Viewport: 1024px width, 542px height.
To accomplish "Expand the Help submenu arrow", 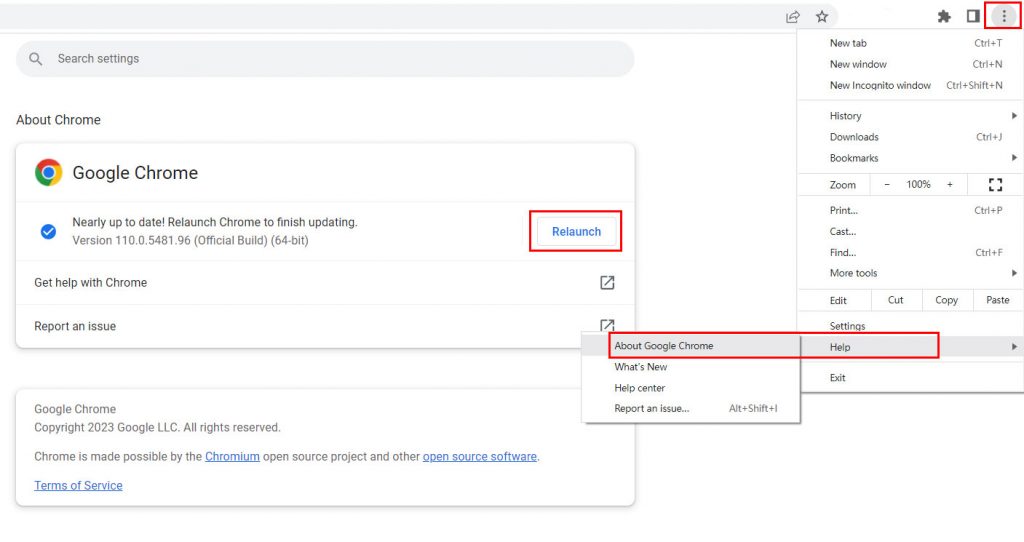I will click(x=1014, y=347).
